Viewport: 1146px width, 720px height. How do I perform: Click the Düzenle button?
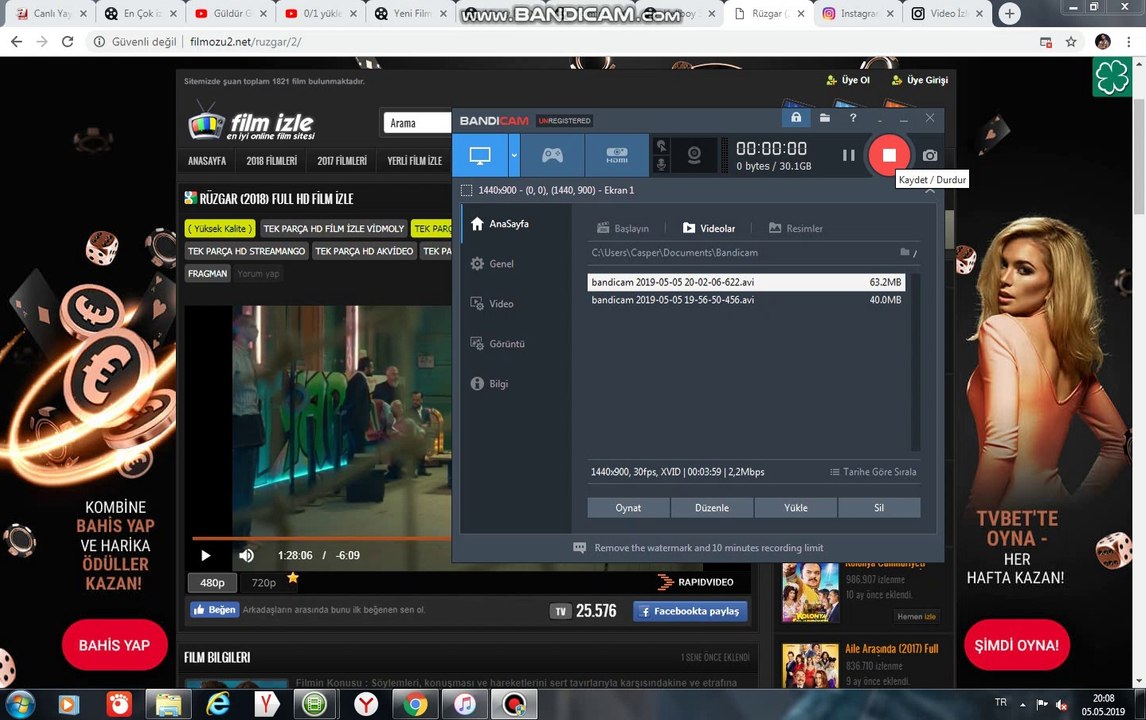tap(712, 508)
